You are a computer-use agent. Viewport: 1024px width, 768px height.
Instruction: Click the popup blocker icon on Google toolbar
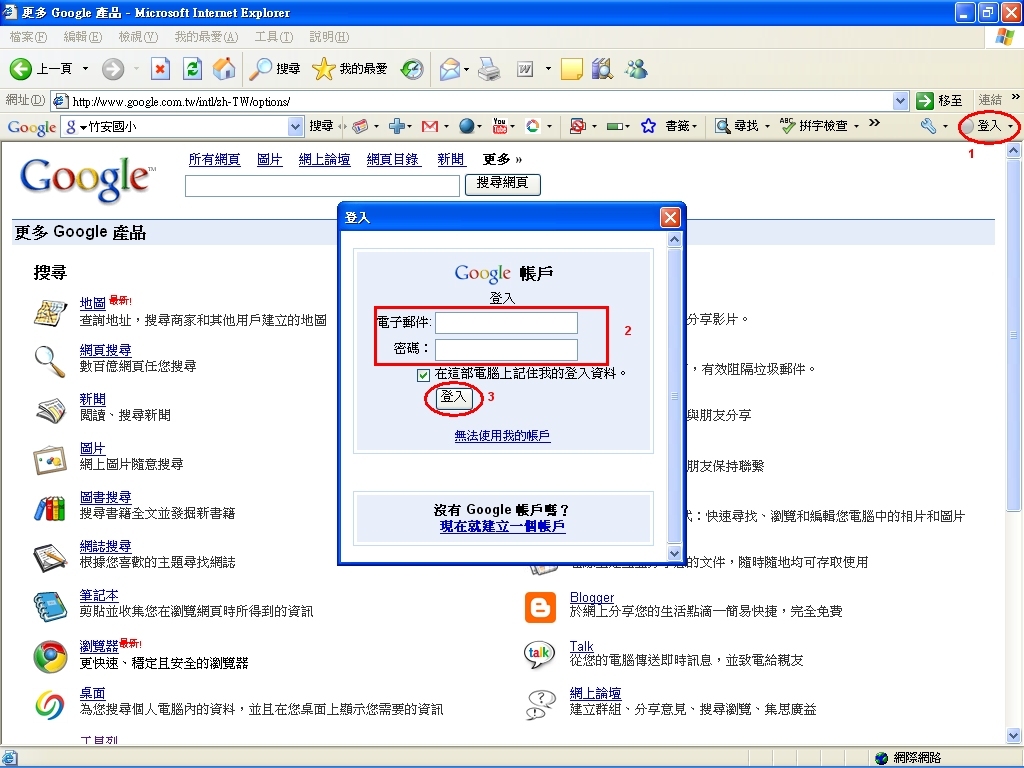[x=577, y=126]
